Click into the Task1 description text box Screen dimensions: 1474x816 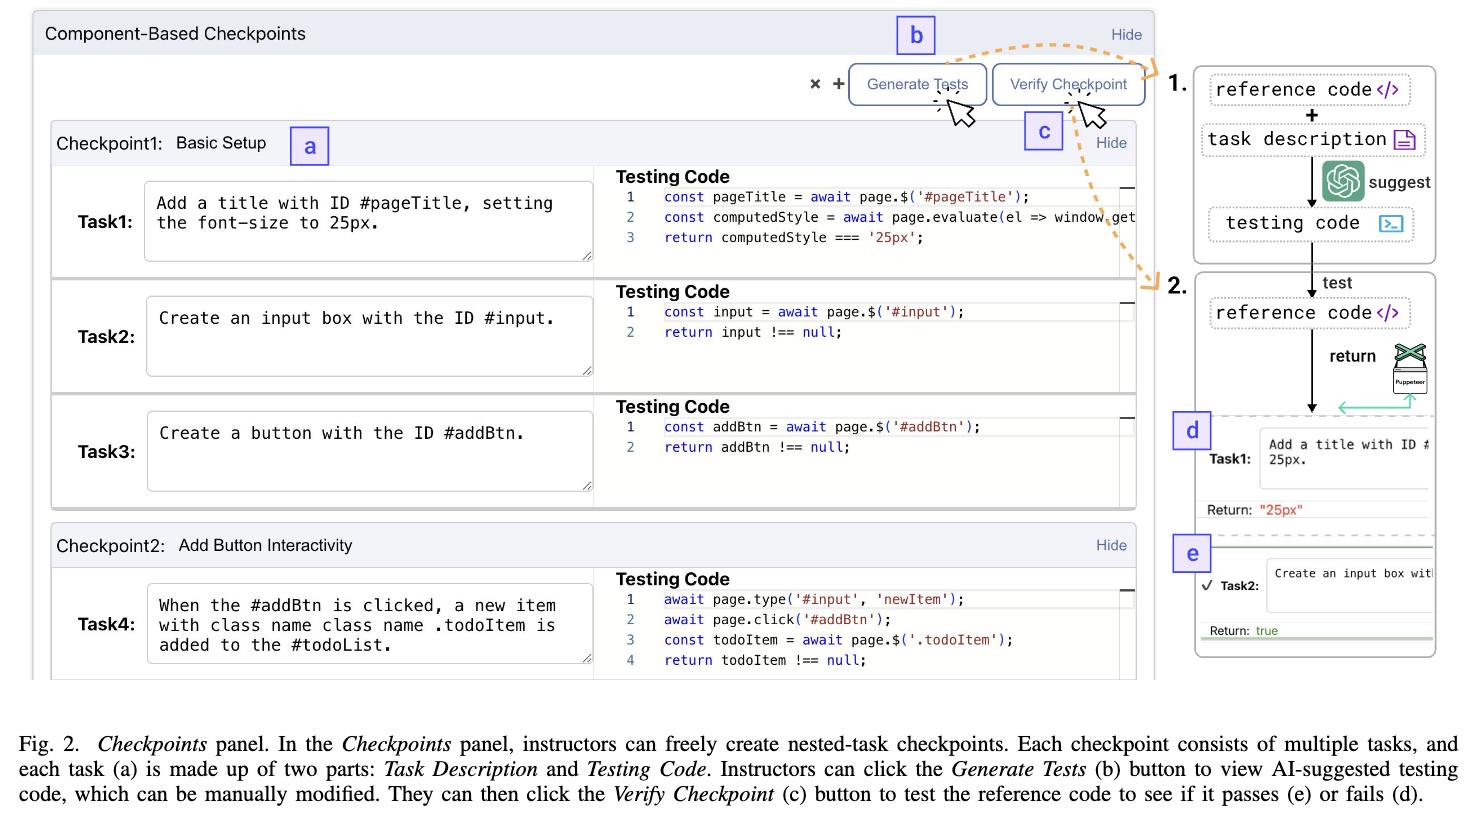pos(368,222)
